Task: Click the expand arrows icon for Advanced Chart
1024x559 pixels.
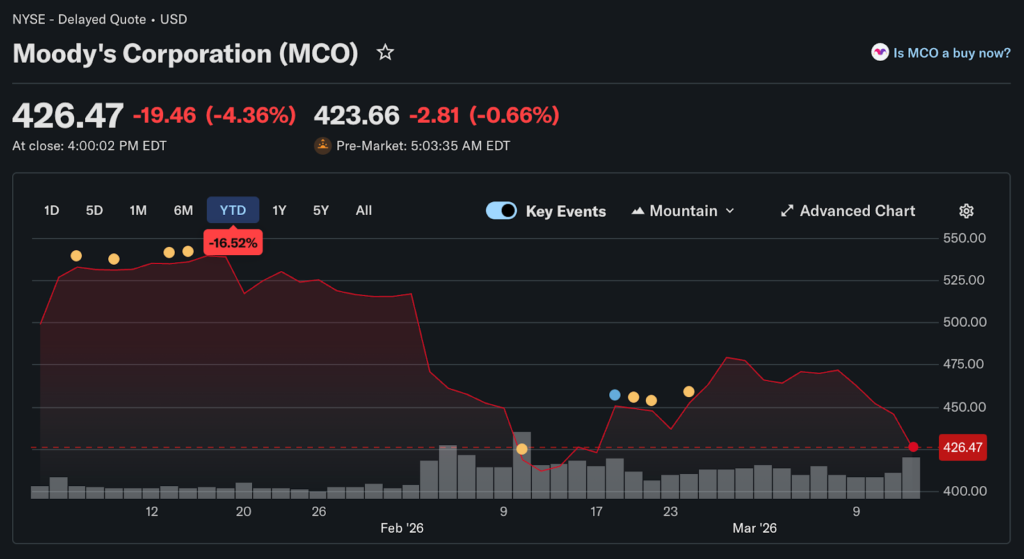Action: tap(787, 211)
